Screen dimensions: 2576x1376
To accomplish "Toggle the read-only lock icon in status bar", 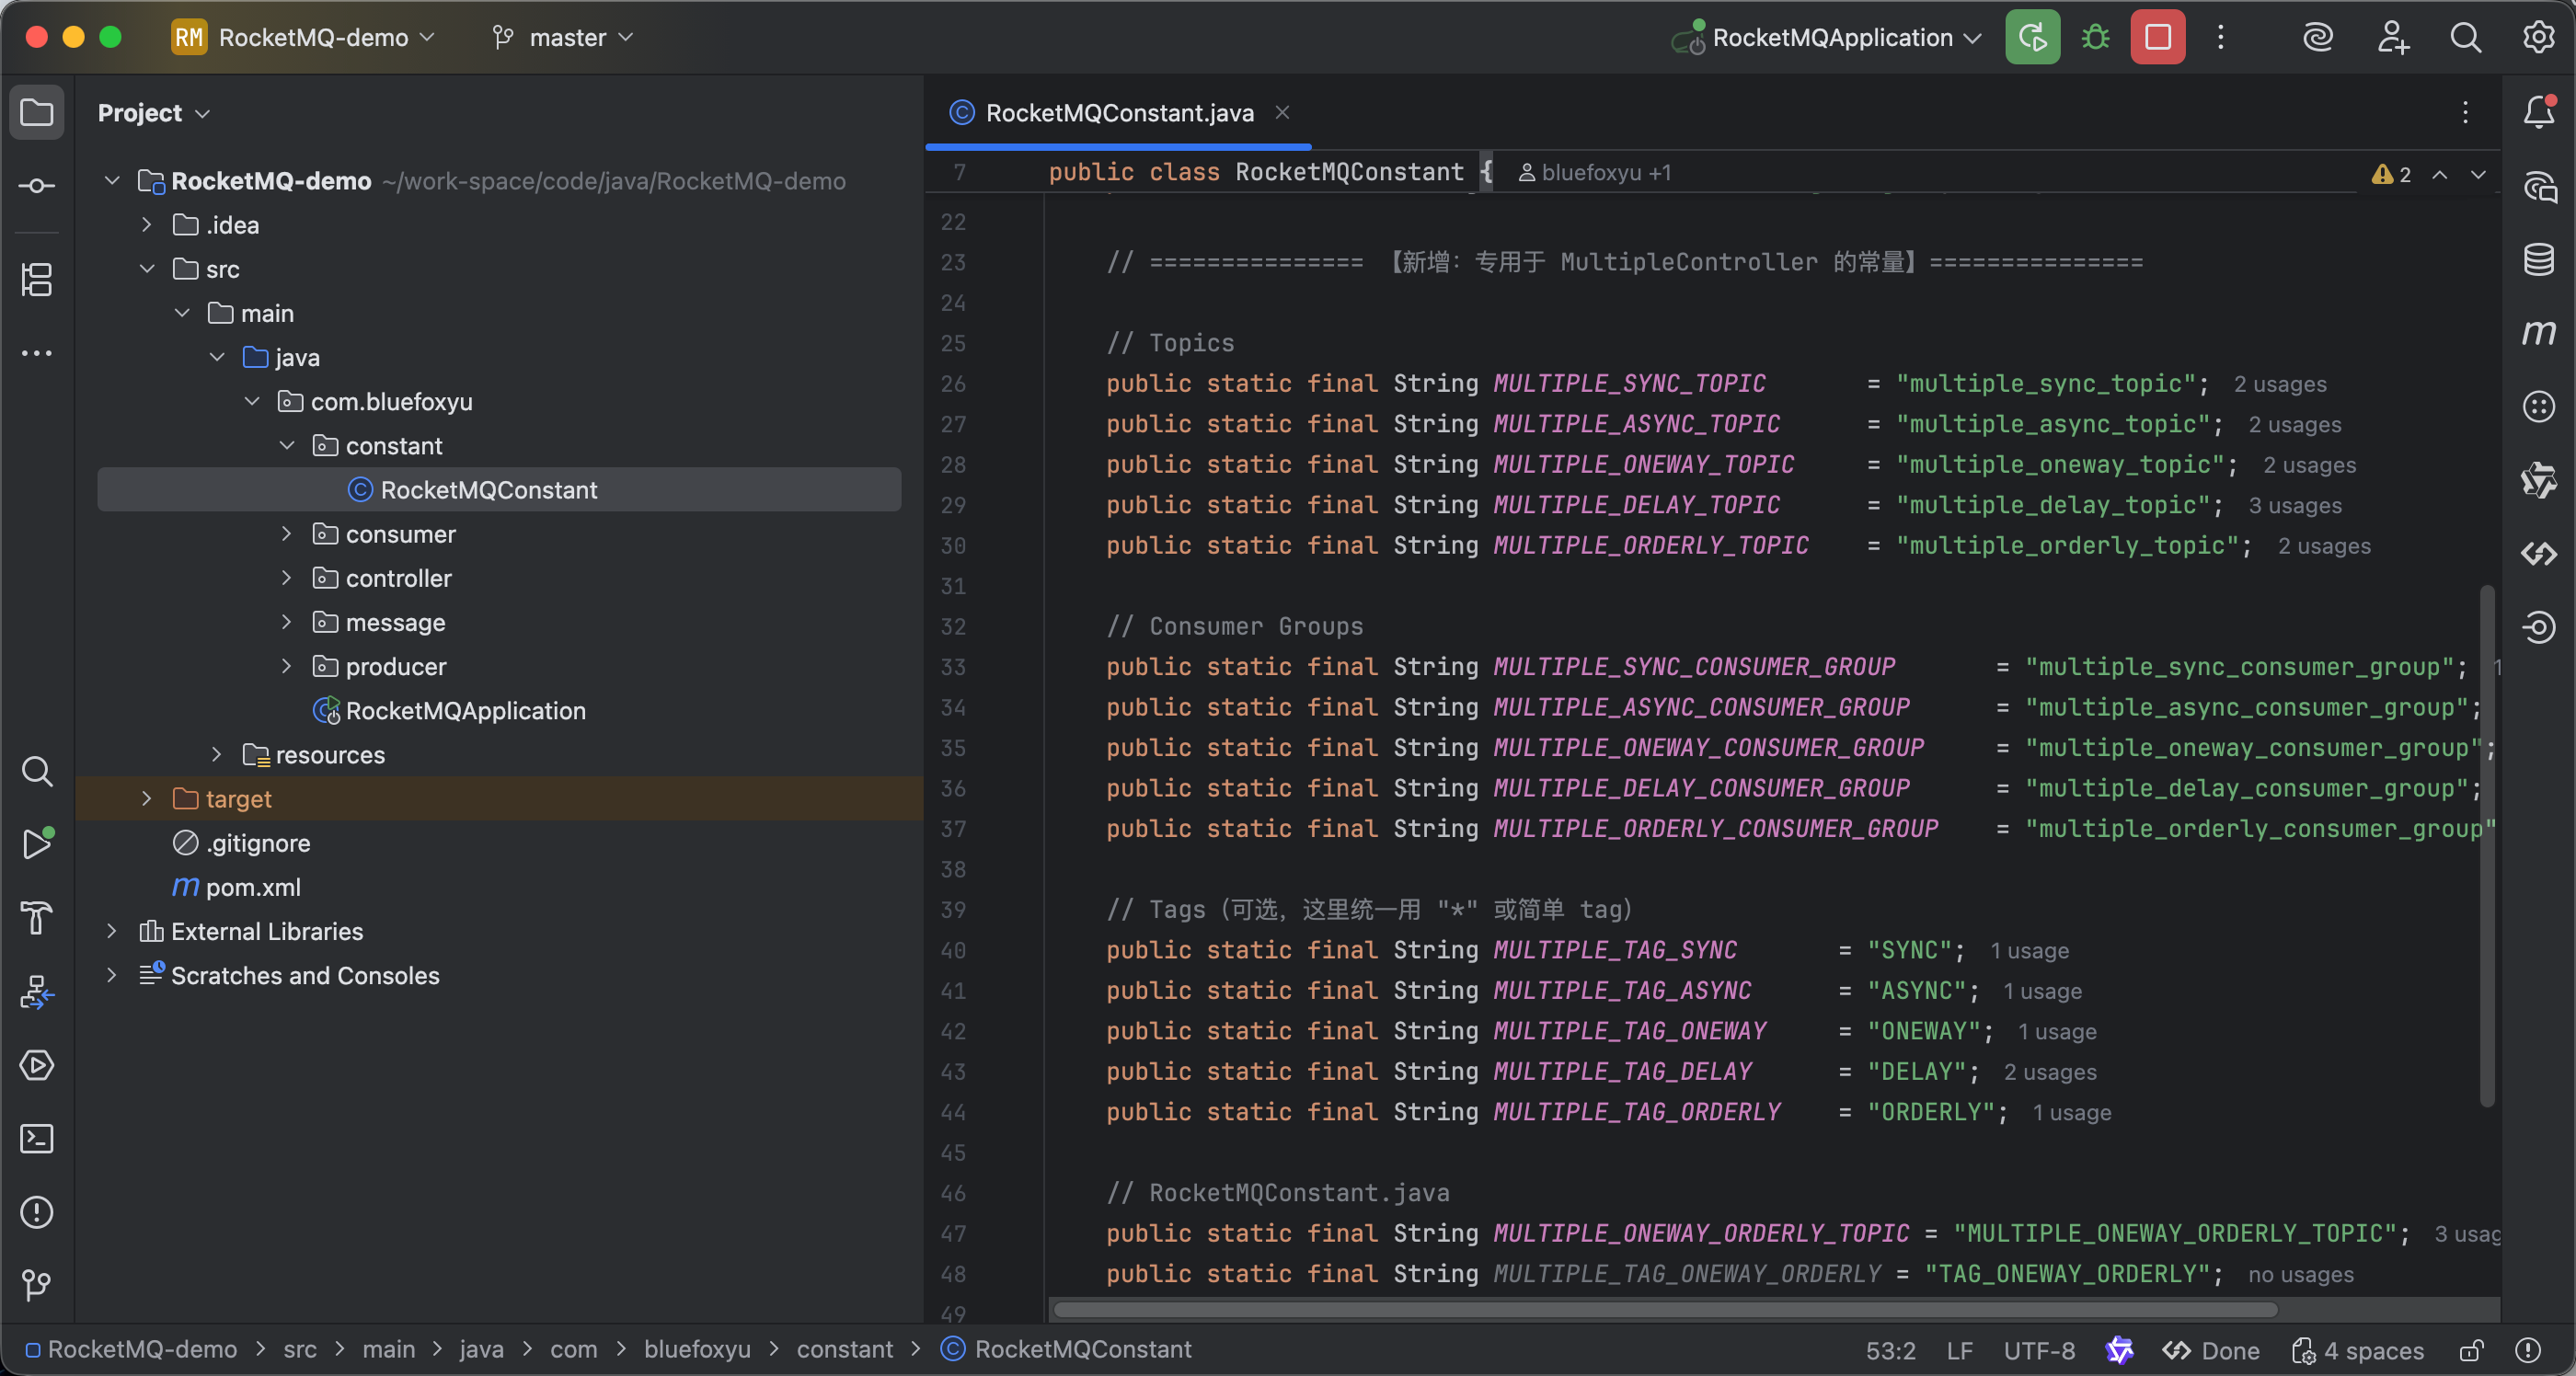I will click(x=2471, y=1351).
